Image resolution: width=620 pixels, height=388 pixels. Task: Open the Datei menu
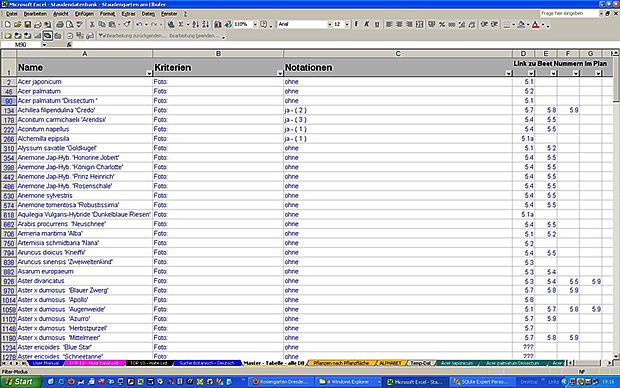[x=11, y=14]
